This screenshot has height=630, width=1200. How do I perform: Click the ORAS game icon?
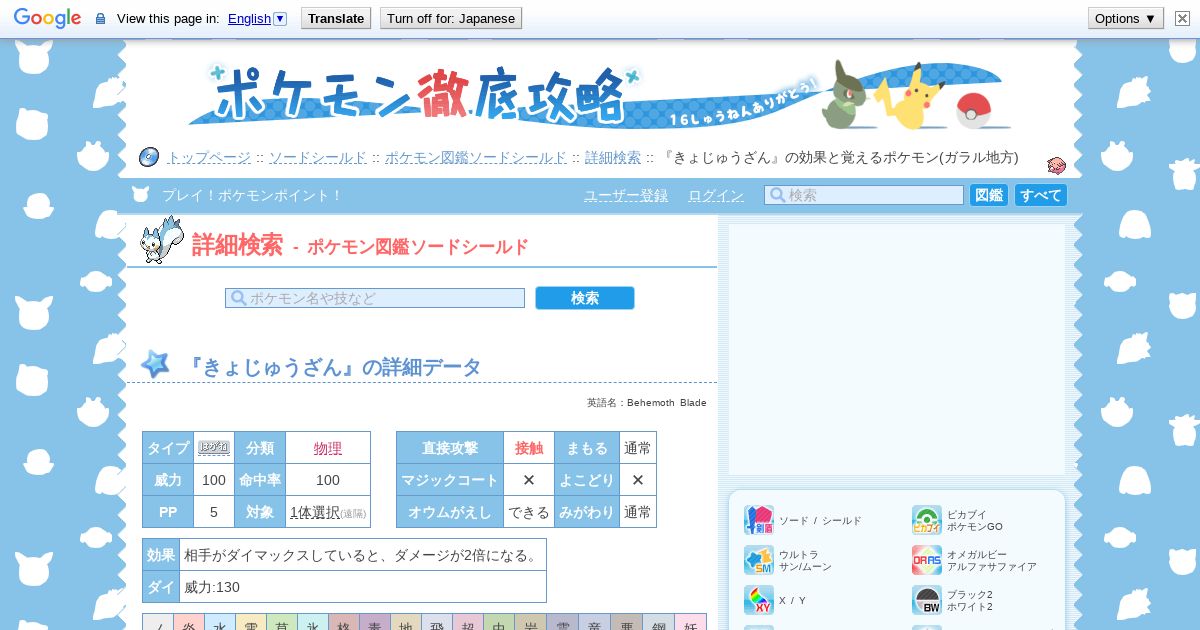[927, 560]
